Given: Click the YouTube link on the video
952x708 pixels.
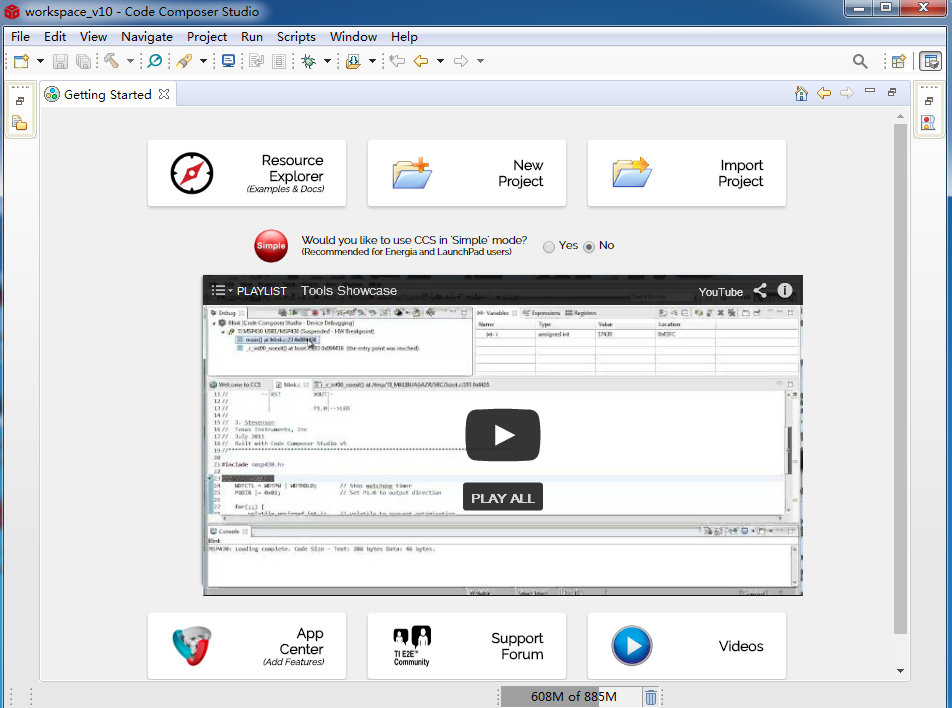Looking at the screenshot, I should pos(721,291).
